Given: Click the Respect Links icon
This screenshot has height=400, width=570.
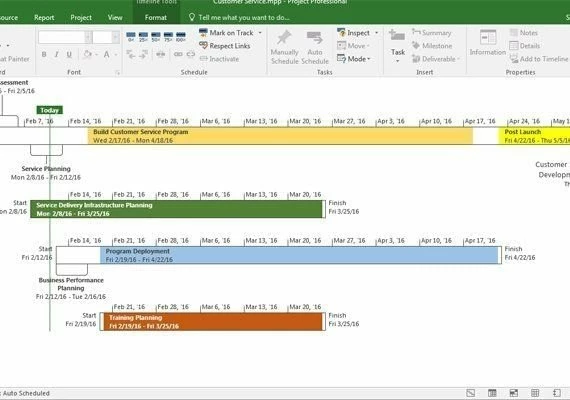Looking at the screenshot, I should tap(203, 46).
